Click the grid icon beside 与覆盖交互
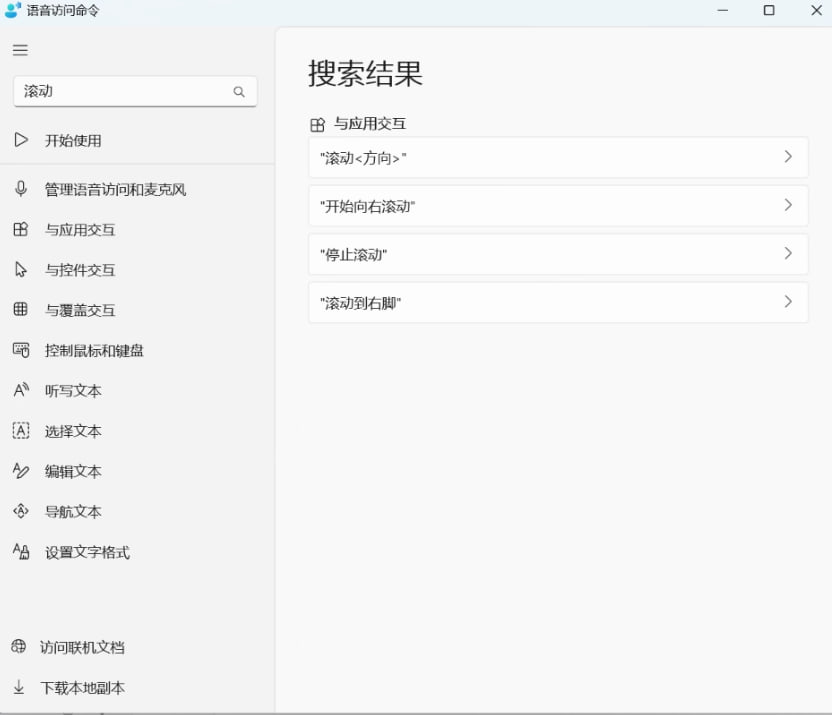The width and height of the screenshot is (832, 715). click(x=21, y=309)
